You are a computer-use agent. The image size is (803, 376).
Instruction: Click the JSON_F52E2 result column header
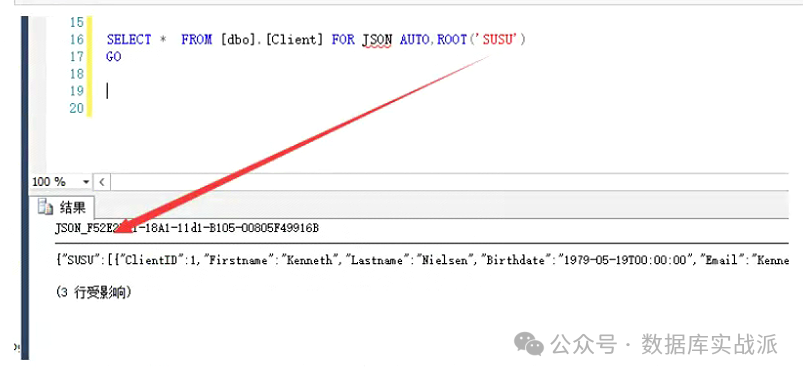click(187, 228)
